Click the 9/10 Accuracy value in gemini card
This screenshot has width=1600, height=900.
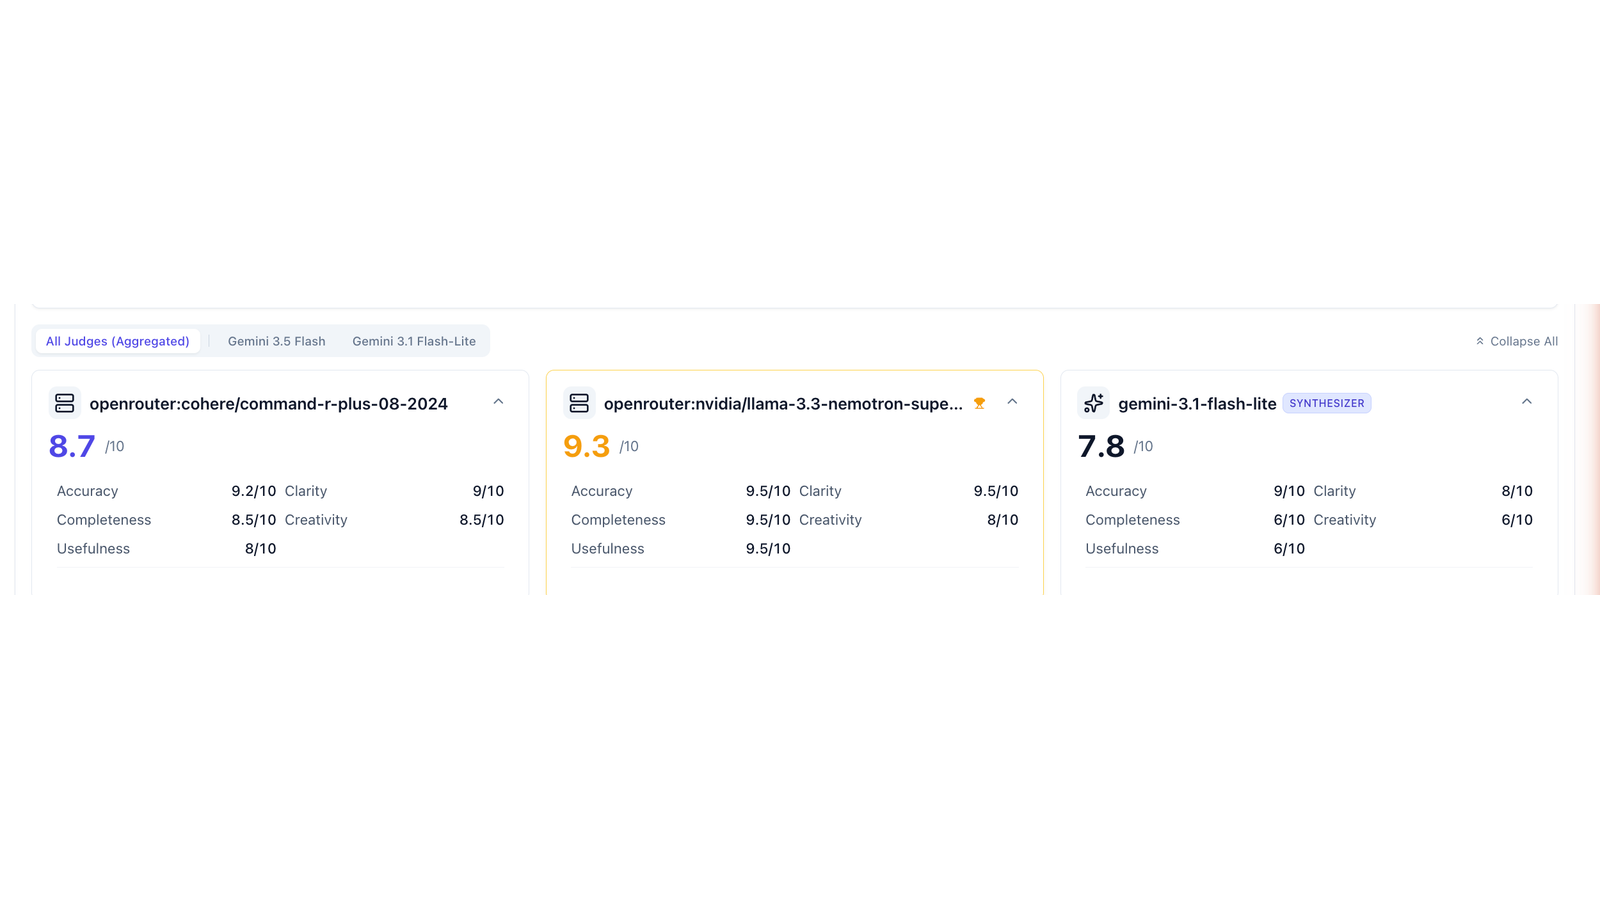(x=1289, y=491)
